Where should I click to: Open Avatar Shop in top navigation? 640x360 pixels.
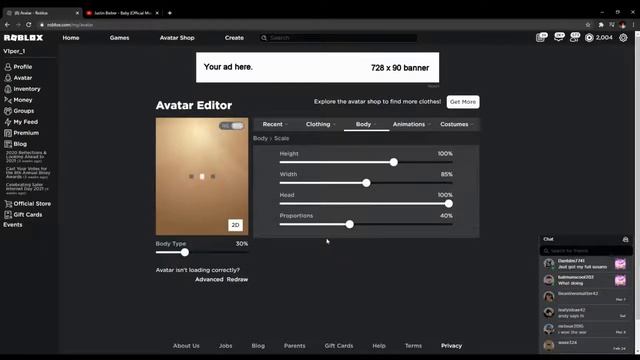177,38
